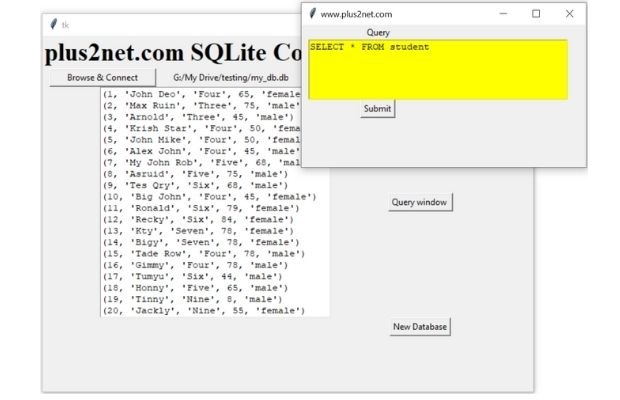Click the Query label above text box
The width and height of the screenshot is (620, 400).
tap(378, 32)
